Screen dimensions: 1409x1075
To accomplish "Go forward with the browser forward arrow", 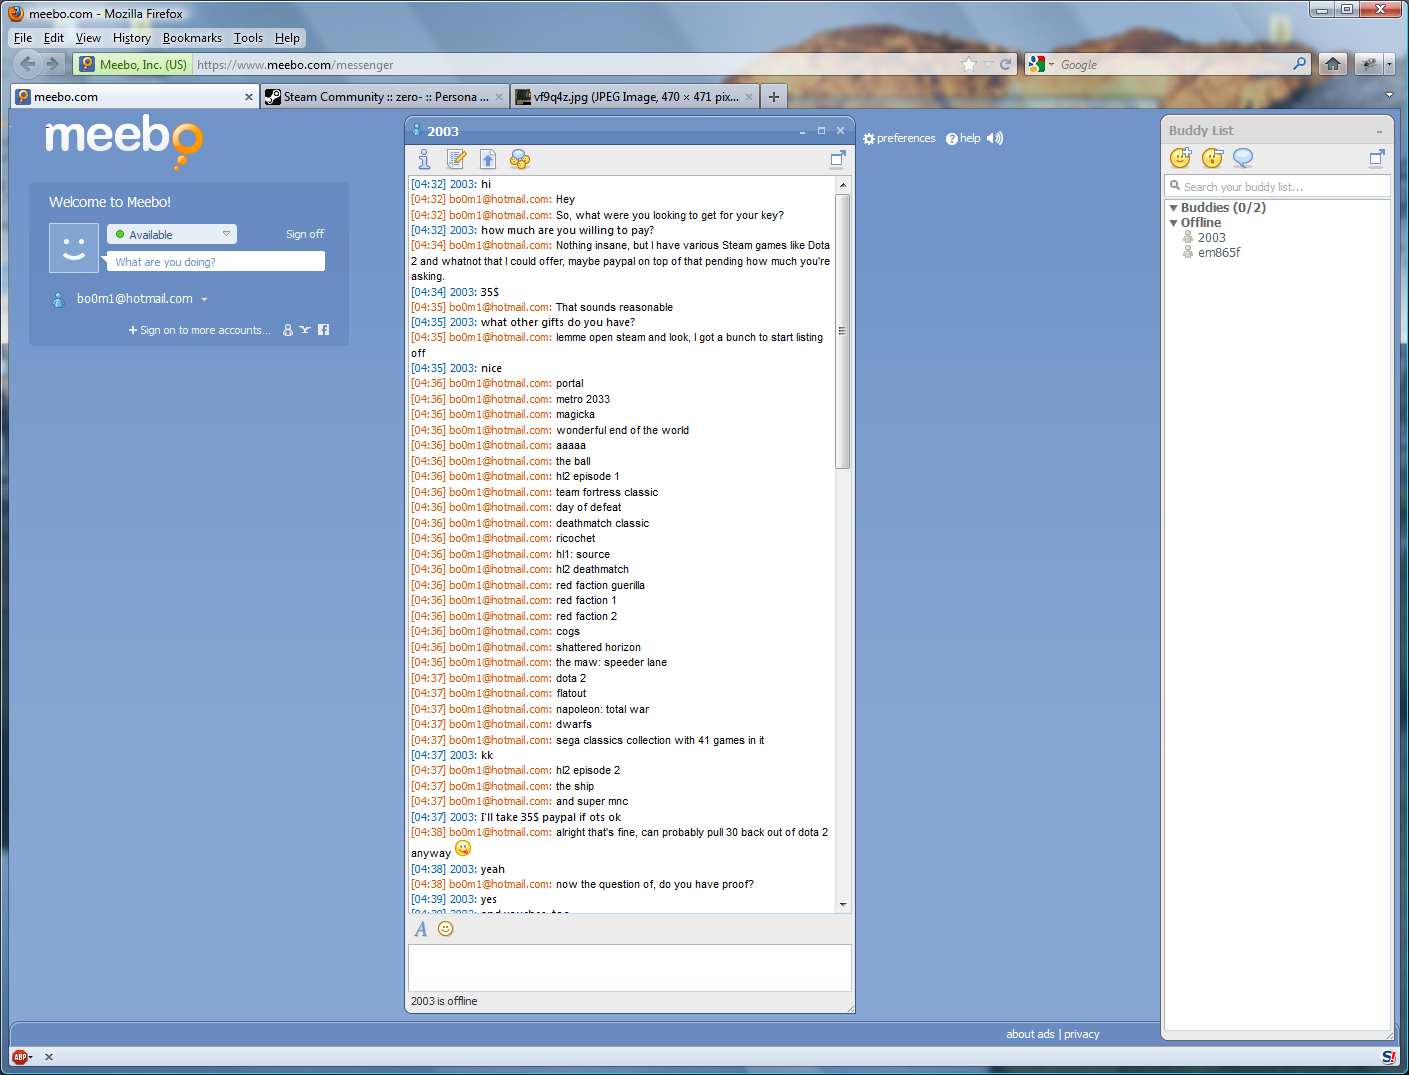I will [x=54, y=64].
